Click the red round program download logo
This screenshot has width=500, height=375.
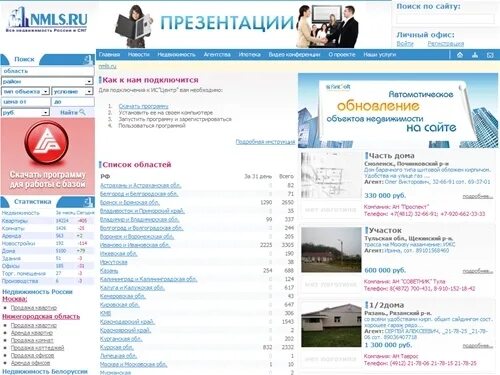click(x=47, y=143)
